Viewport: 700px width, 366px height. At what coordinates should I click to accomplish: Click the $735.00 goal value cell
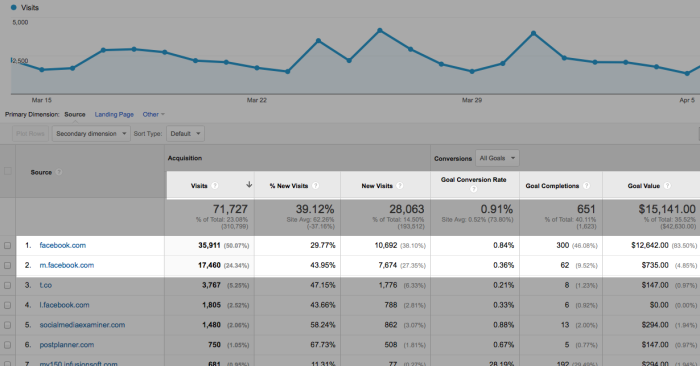(x=655, y=265)
